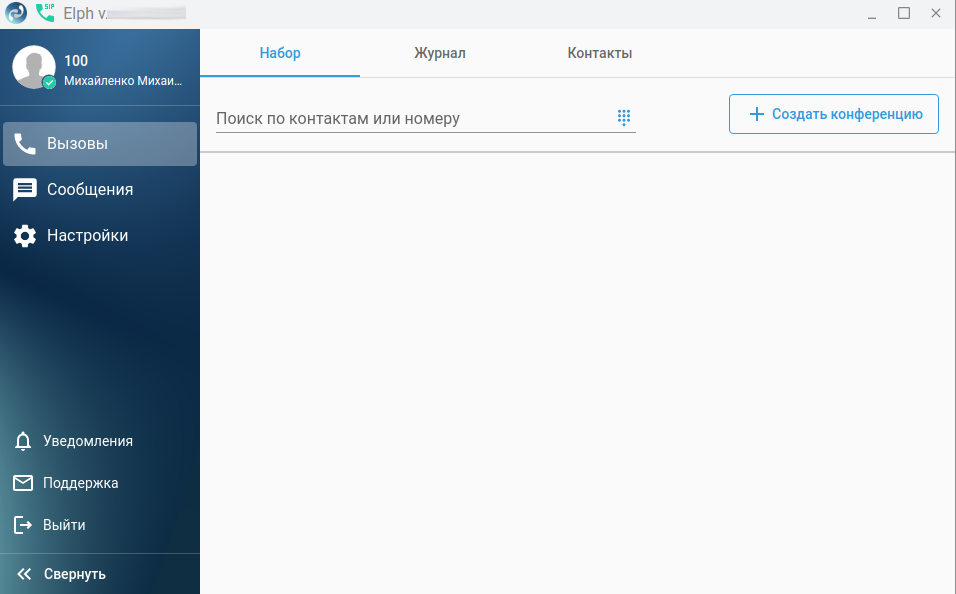Focus the contact or number search field
The height and width of the screenshot is (594, 956).
pyautogui.click(x=415, y=118)
